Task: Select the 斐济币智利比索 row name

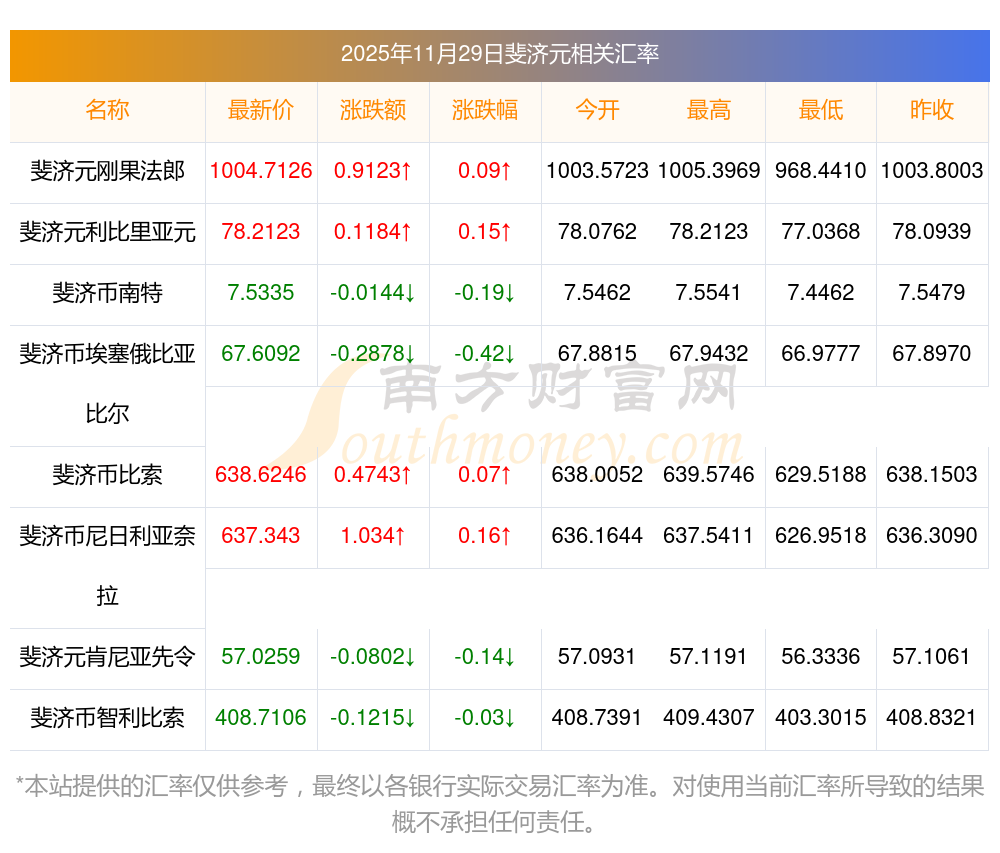Action: coord(107,718)
